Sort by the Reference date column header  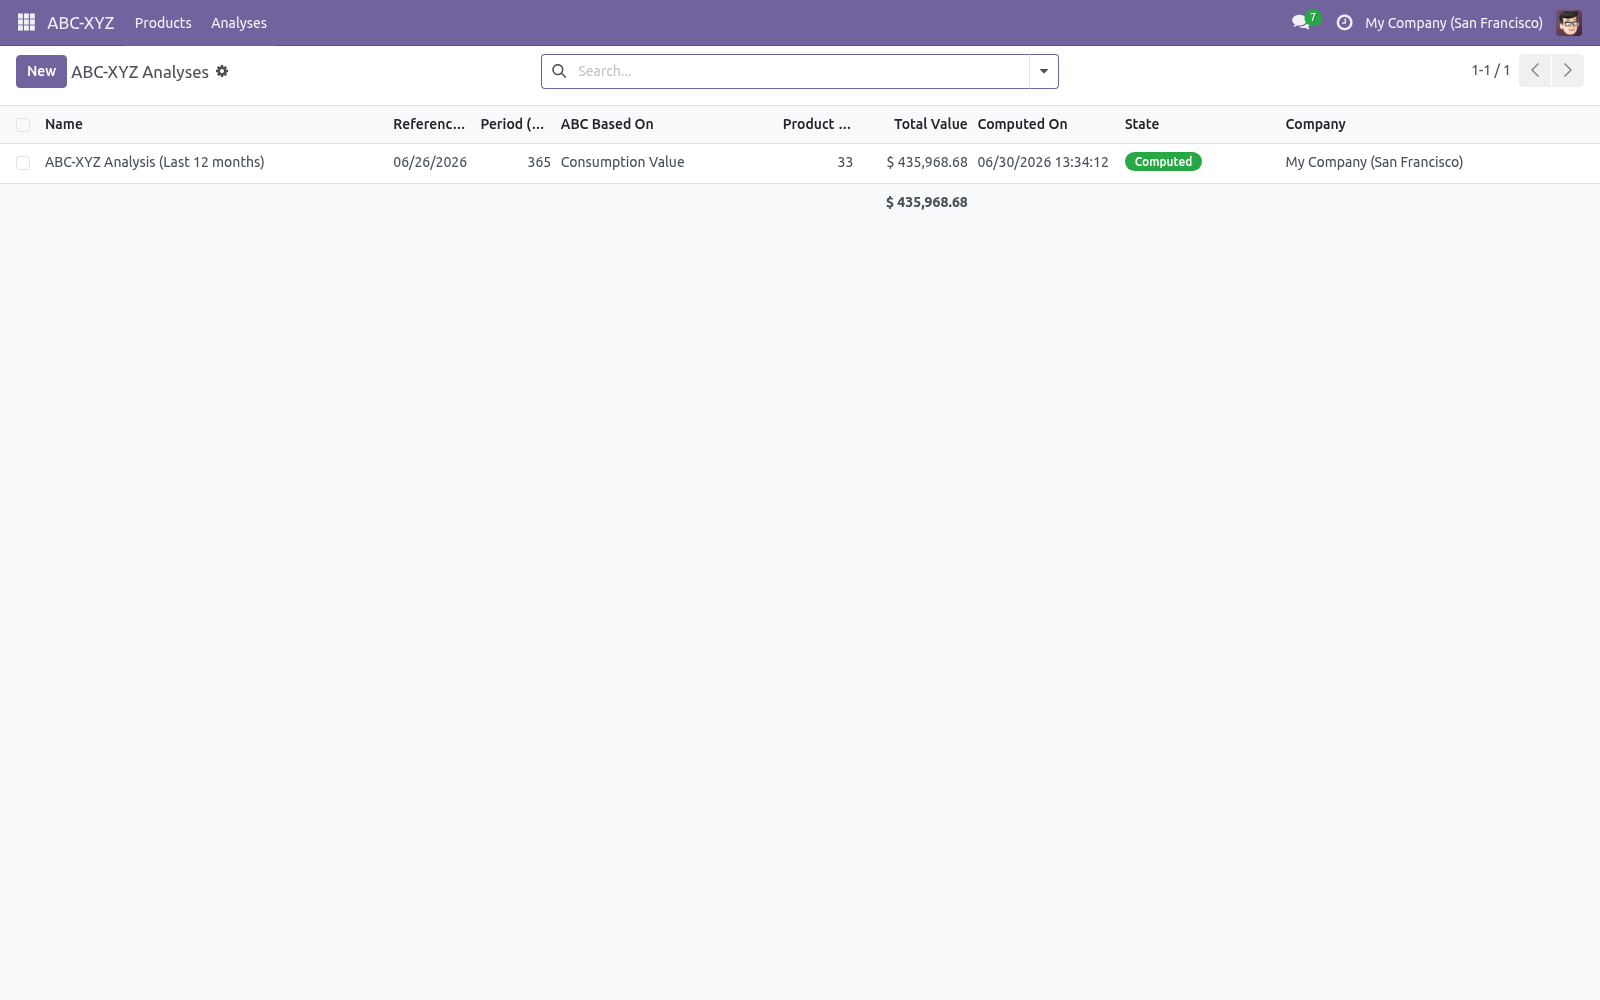tap(431, 124)
